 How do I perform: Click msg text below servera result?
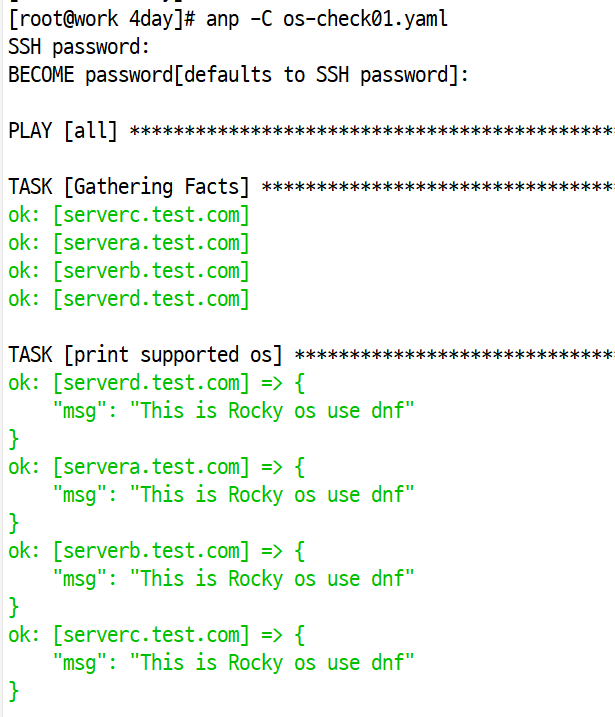(234, 495)
